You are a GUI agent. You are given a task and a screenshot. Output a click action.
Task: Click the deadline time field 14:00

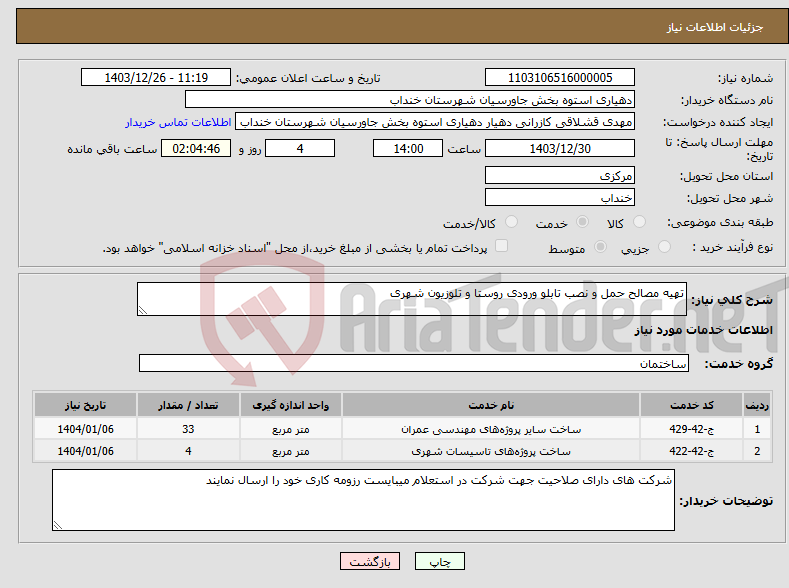click(408, 148)
